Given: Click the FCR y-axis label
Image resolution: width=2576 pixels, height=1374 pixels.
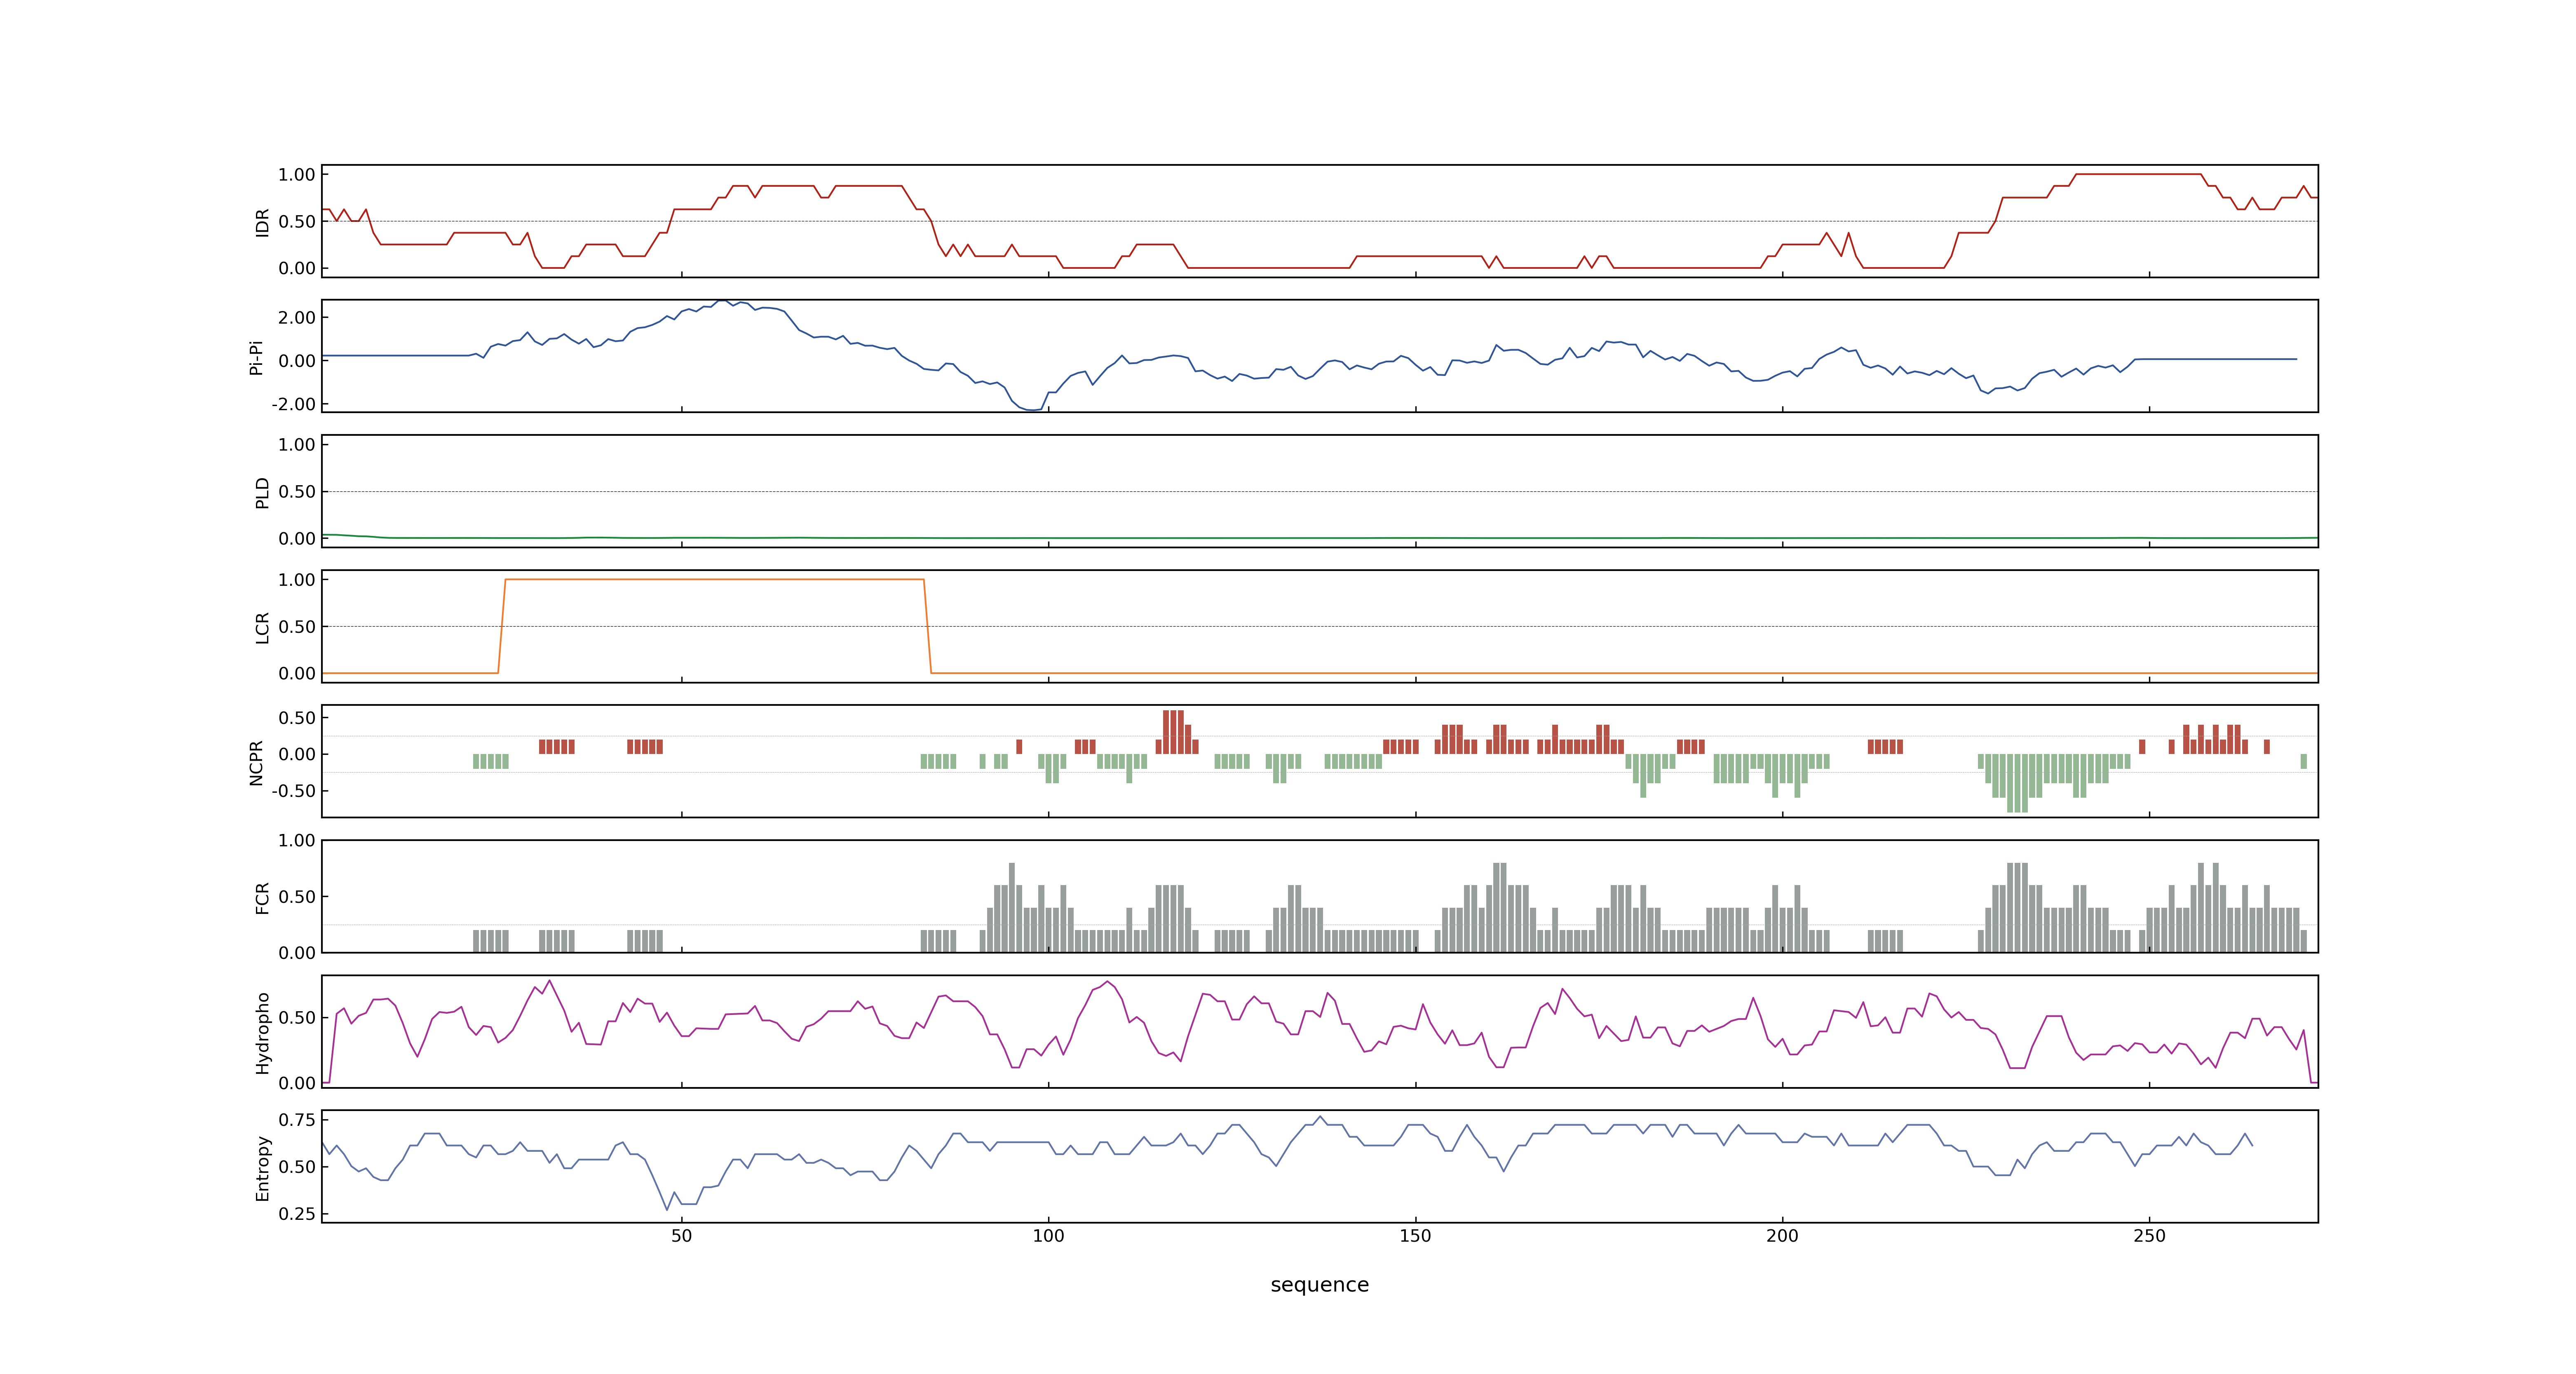Looking at the screenshot, I should 262,897.
